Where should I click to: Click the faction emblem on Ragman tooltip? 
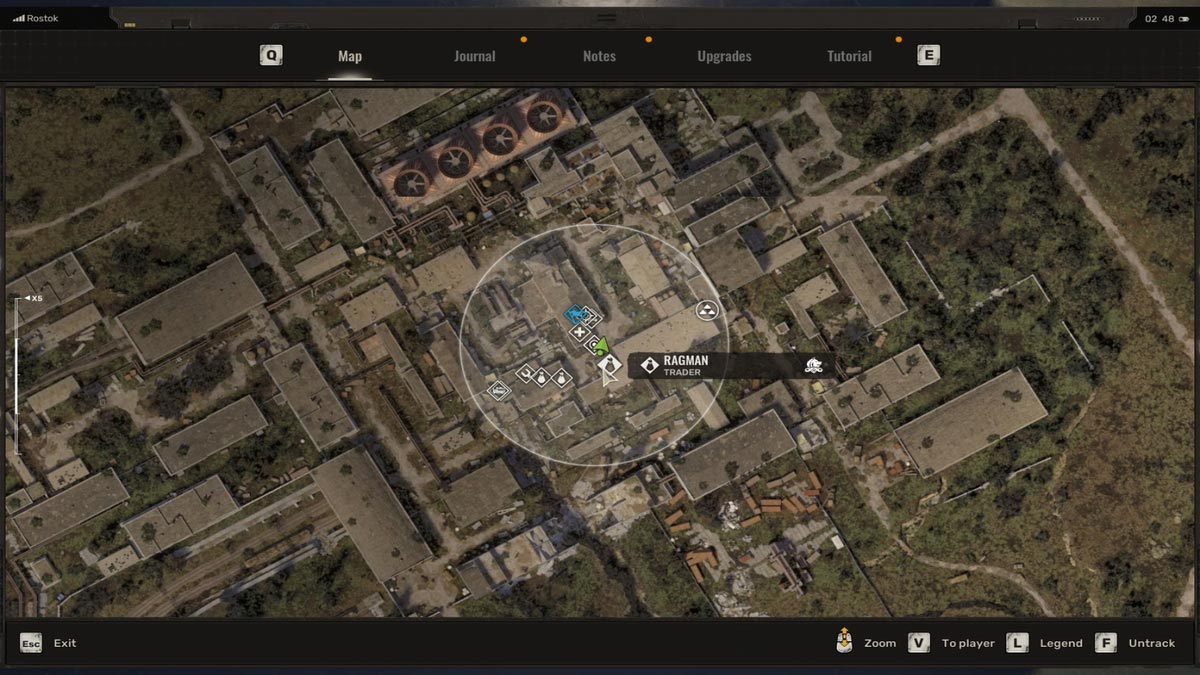pos(814,366)
